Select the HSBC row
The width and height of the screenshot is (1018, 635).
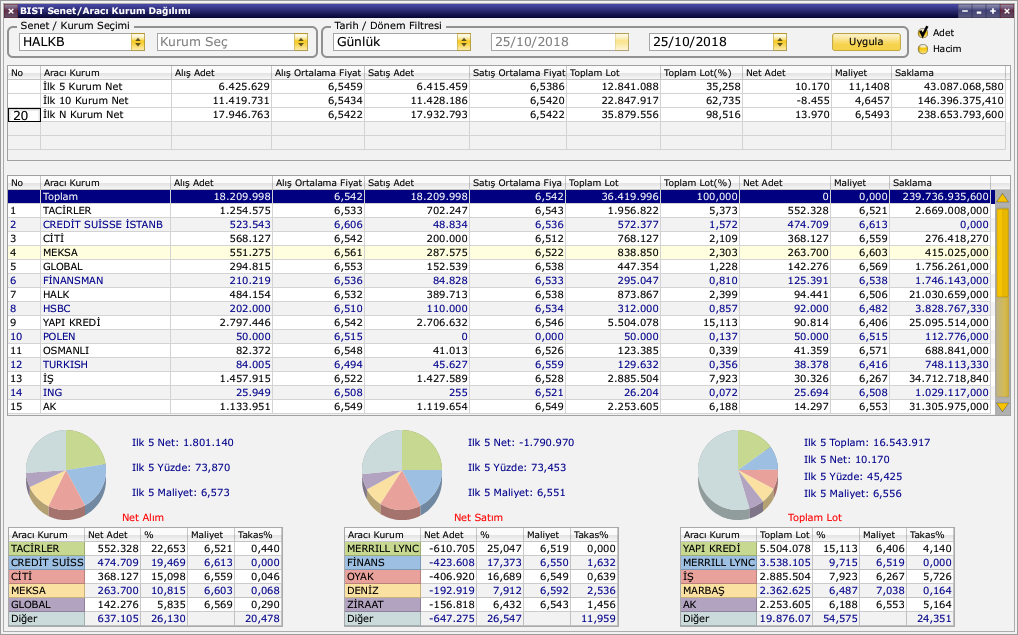(499, 309)
